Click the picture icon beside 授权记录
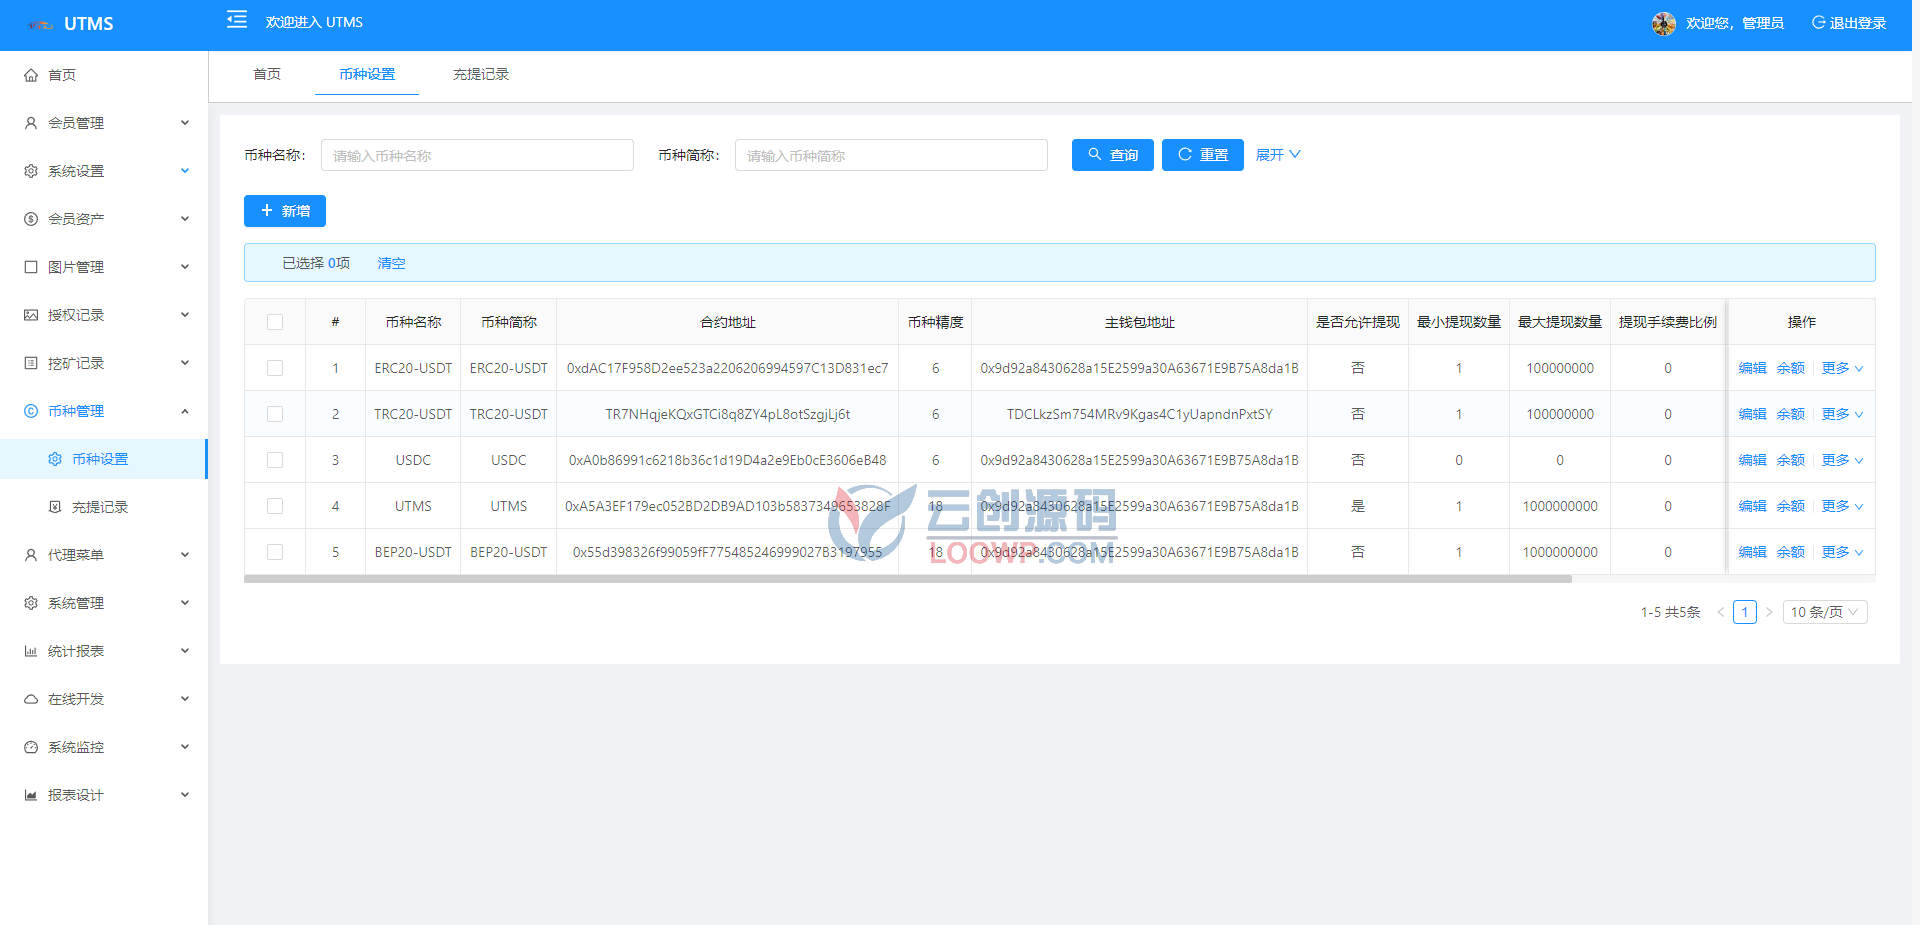The image size is (1920, 925). (x=31, y=315)
